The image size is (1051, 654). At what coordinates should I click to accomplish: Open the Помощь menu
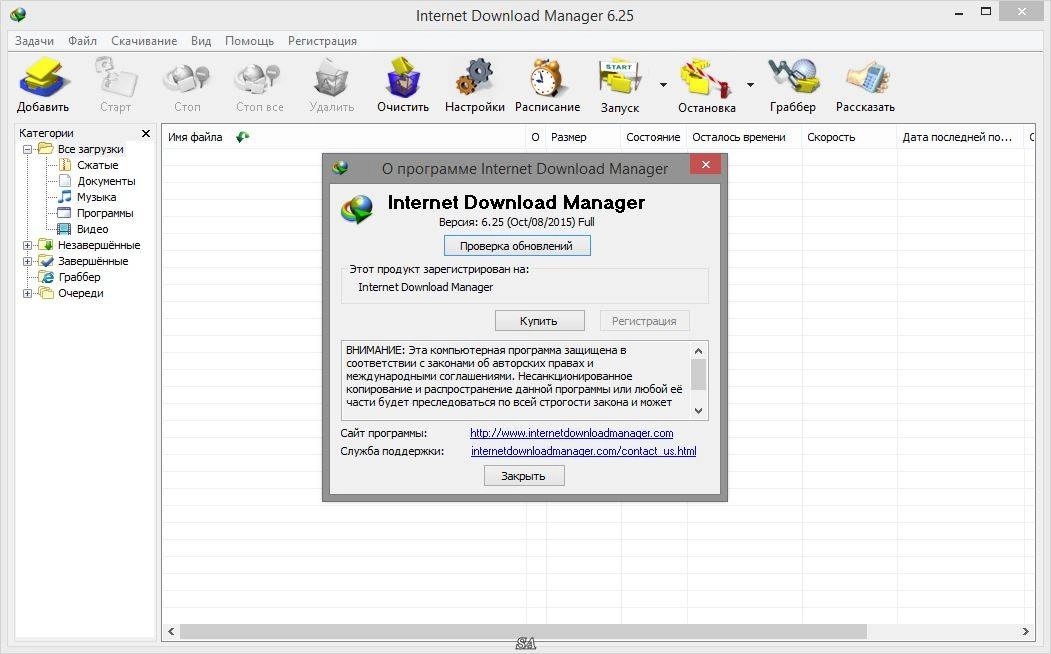click(249, 41)
